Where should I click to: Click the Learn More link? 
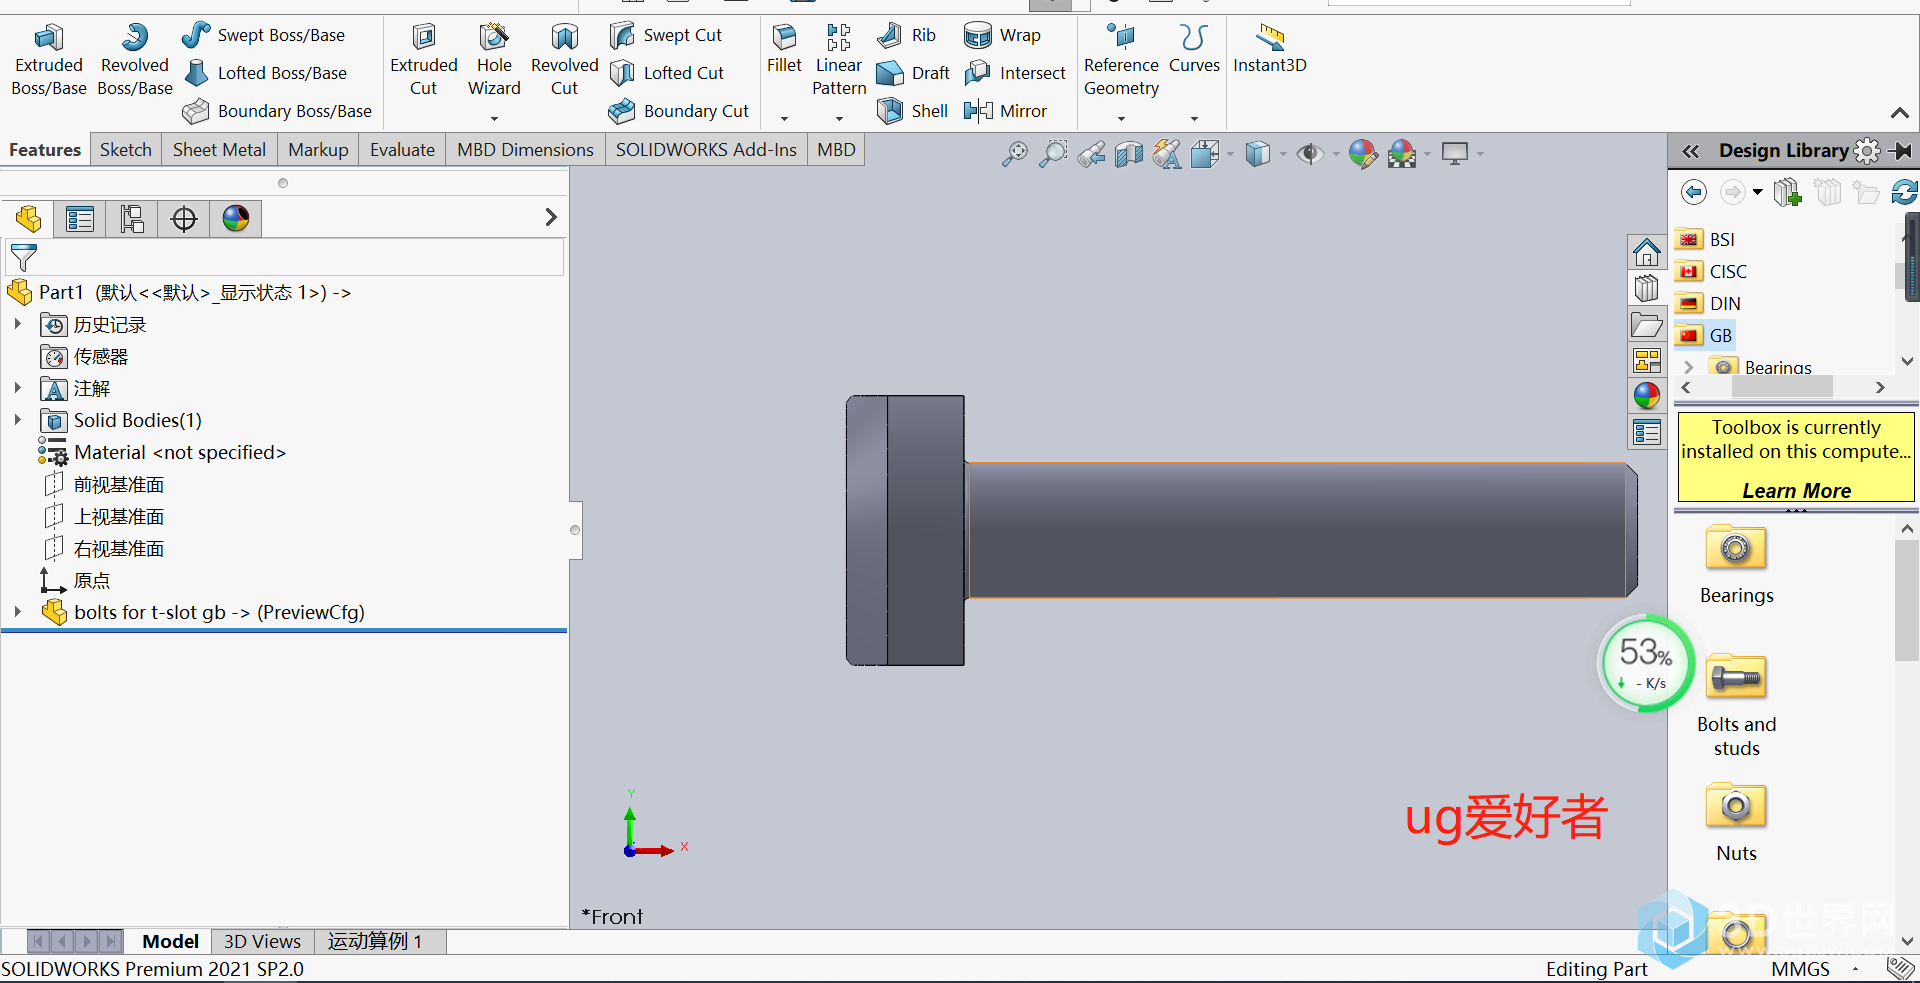[1796, 490]
